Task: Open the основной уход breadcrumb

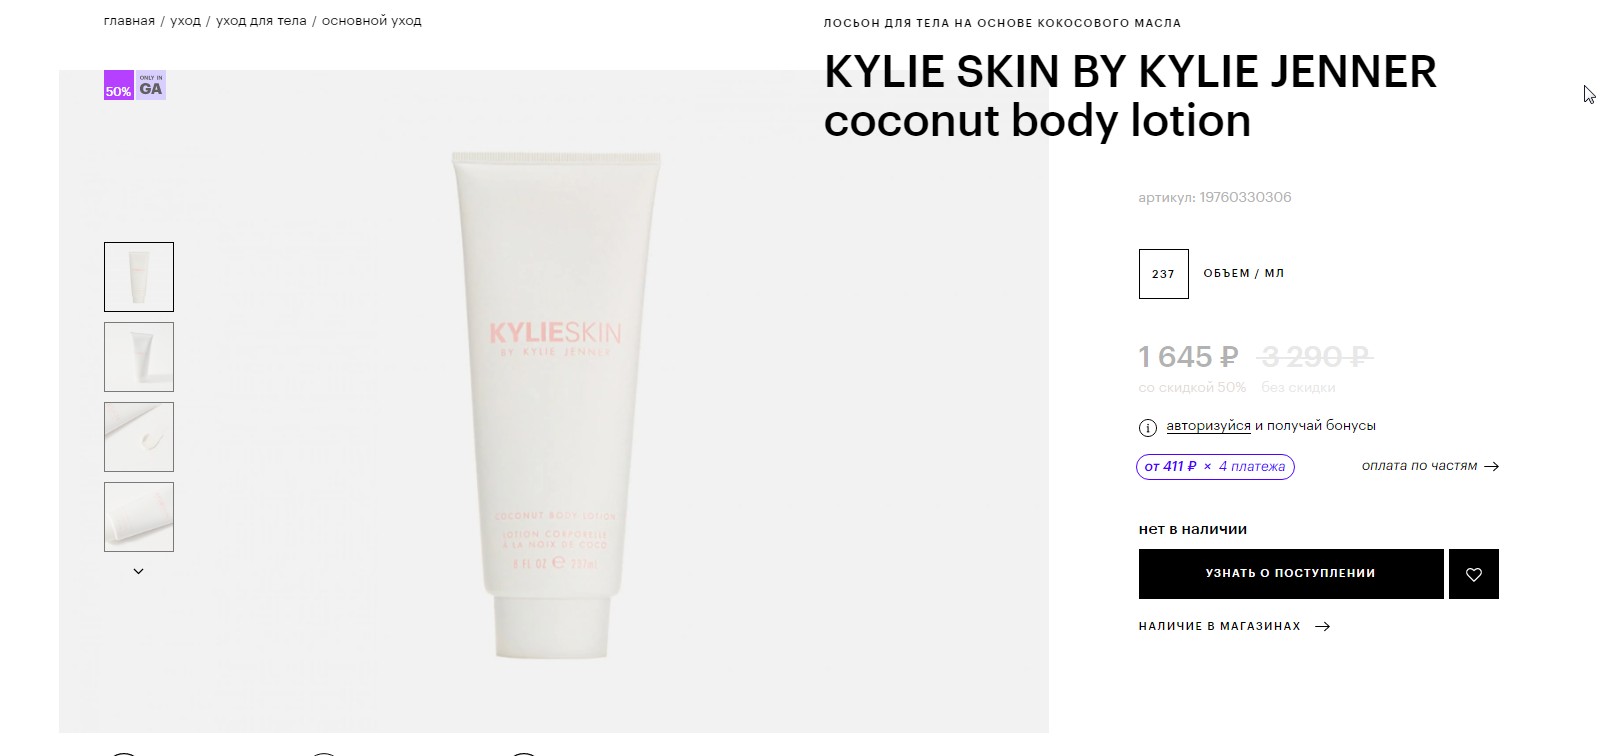Action: [x=371, y=21]
